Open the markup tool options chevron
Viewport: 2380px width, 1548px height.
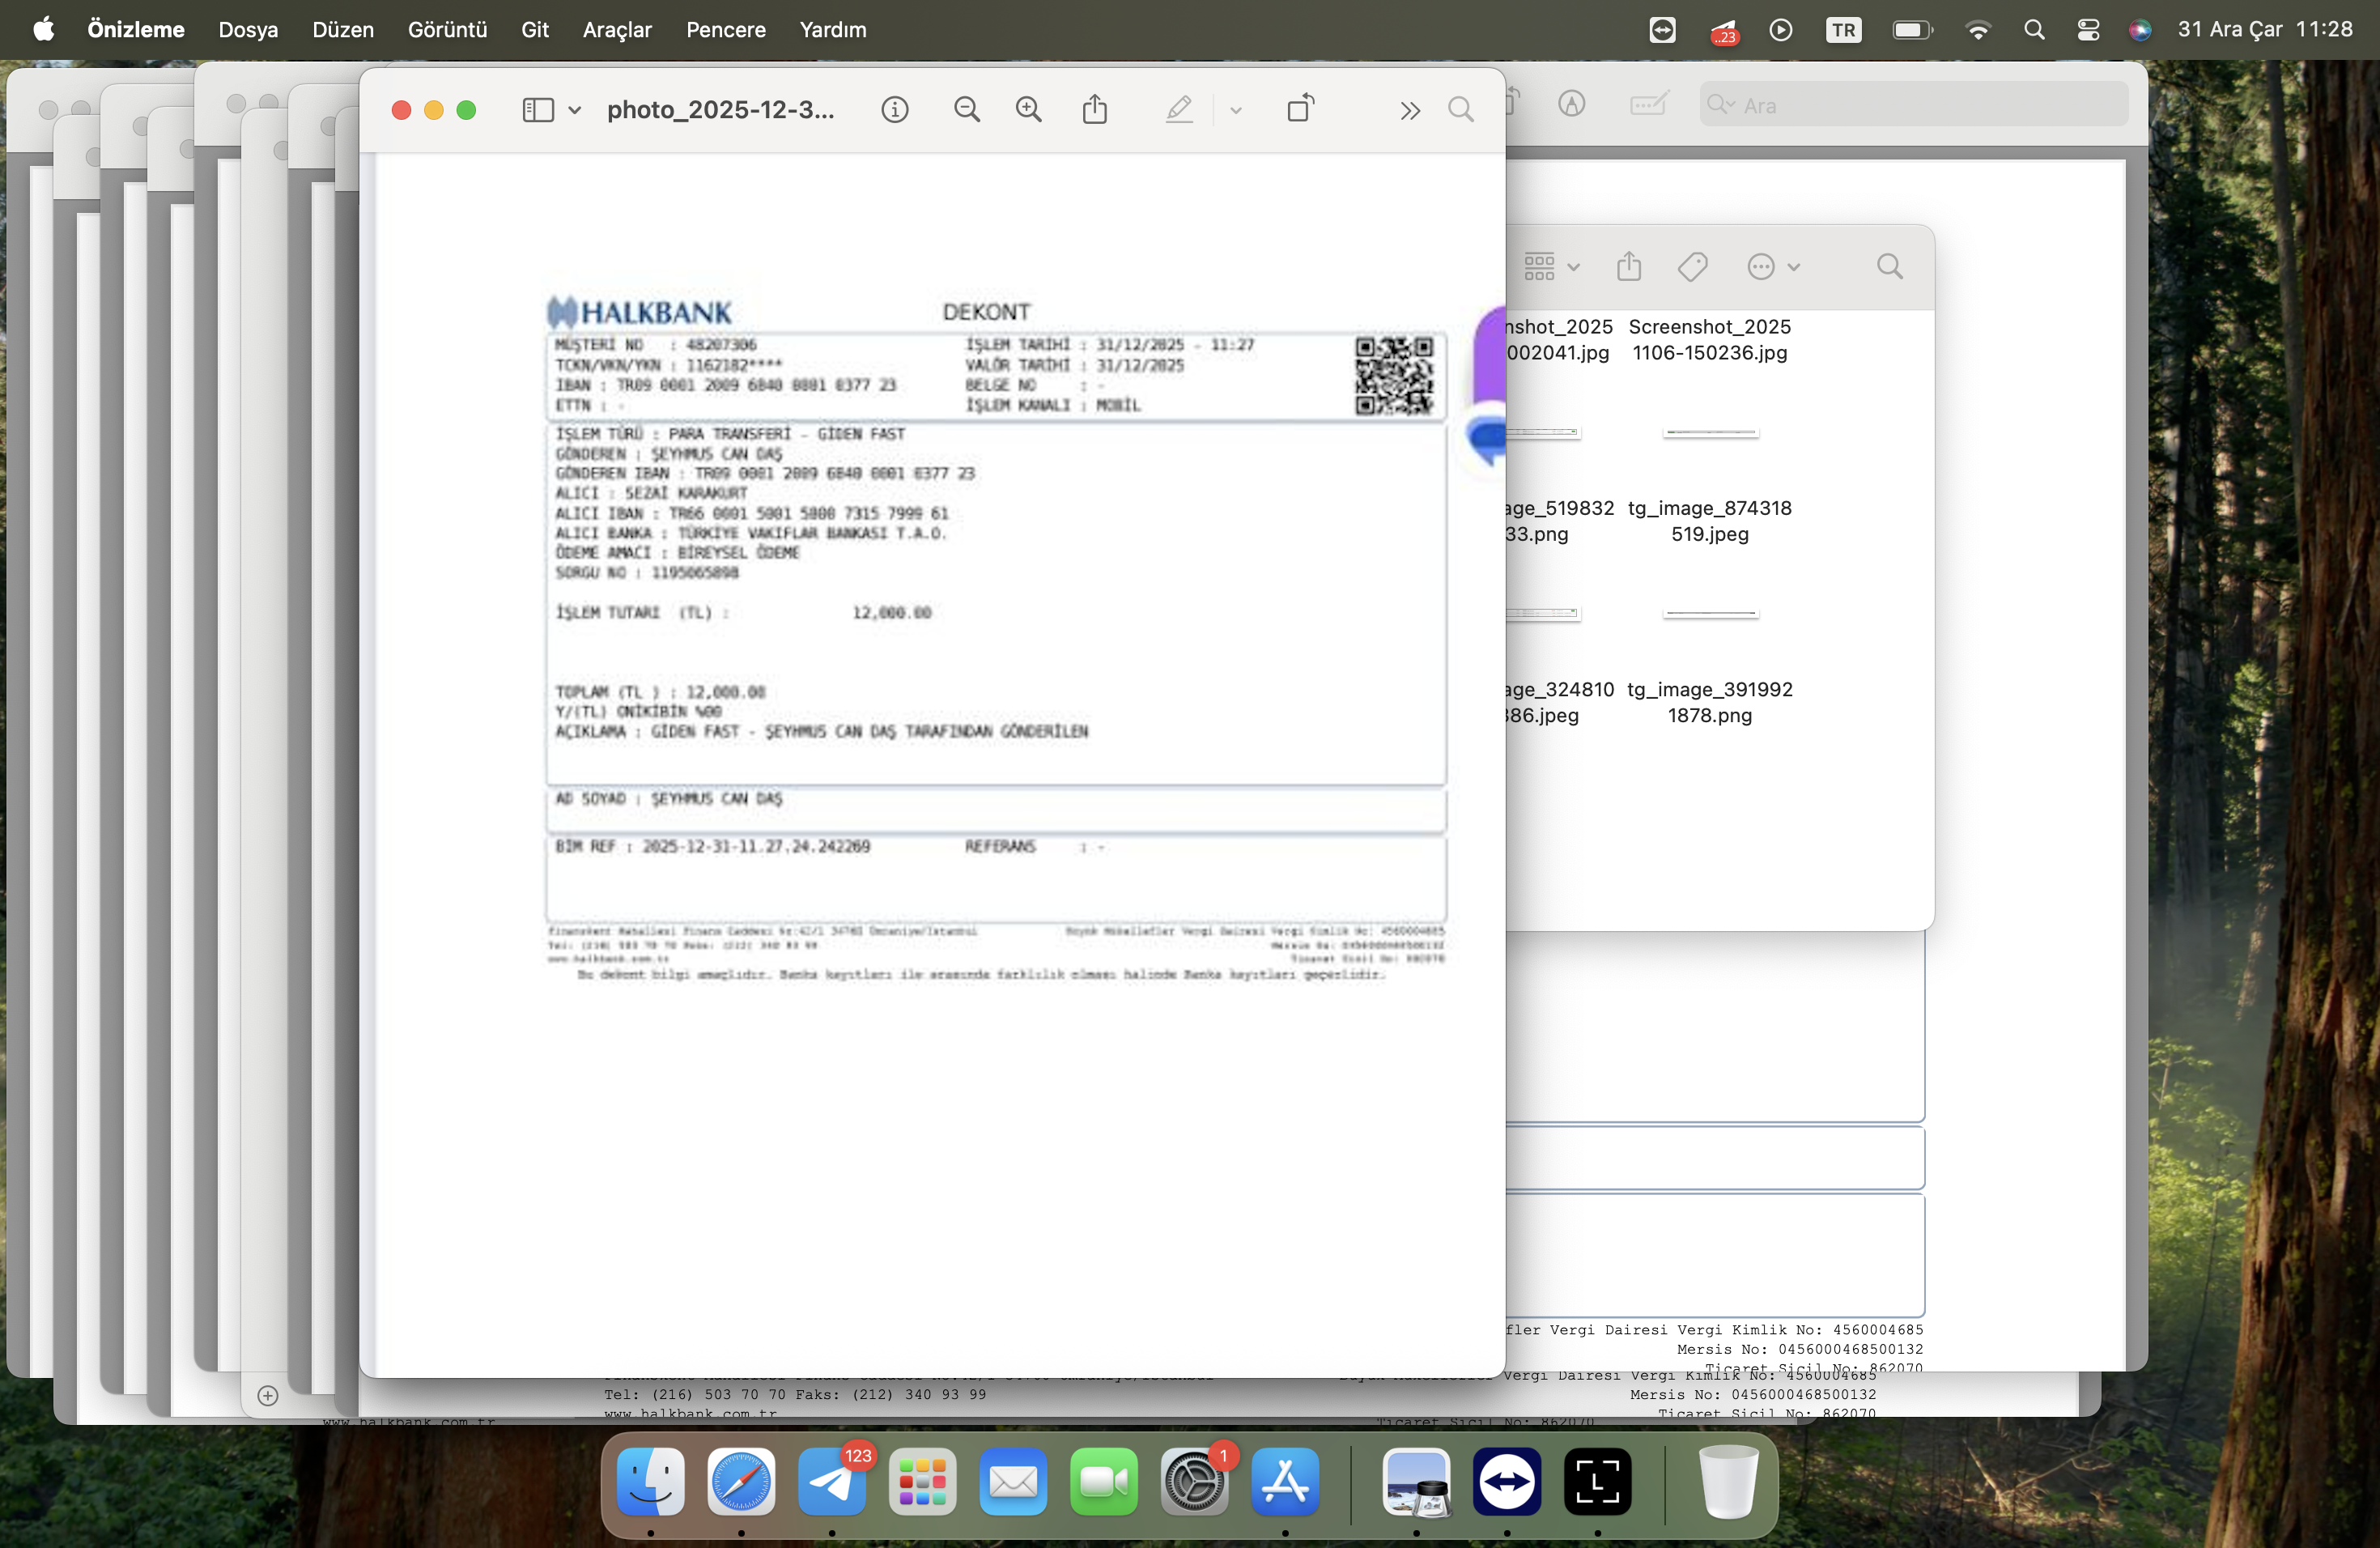pyautogui.click(x=1236, y=110)
